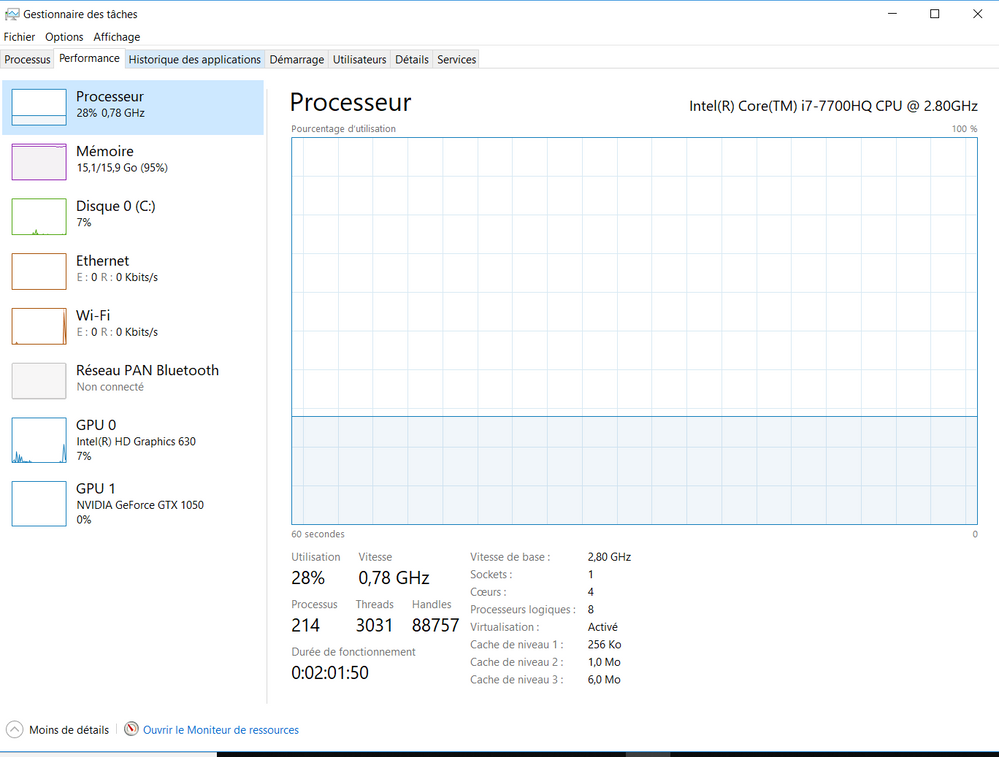The height and width of the screenshot is (757, 999).
Task: Click the Cœurs label
Action: tap(488, 592)
